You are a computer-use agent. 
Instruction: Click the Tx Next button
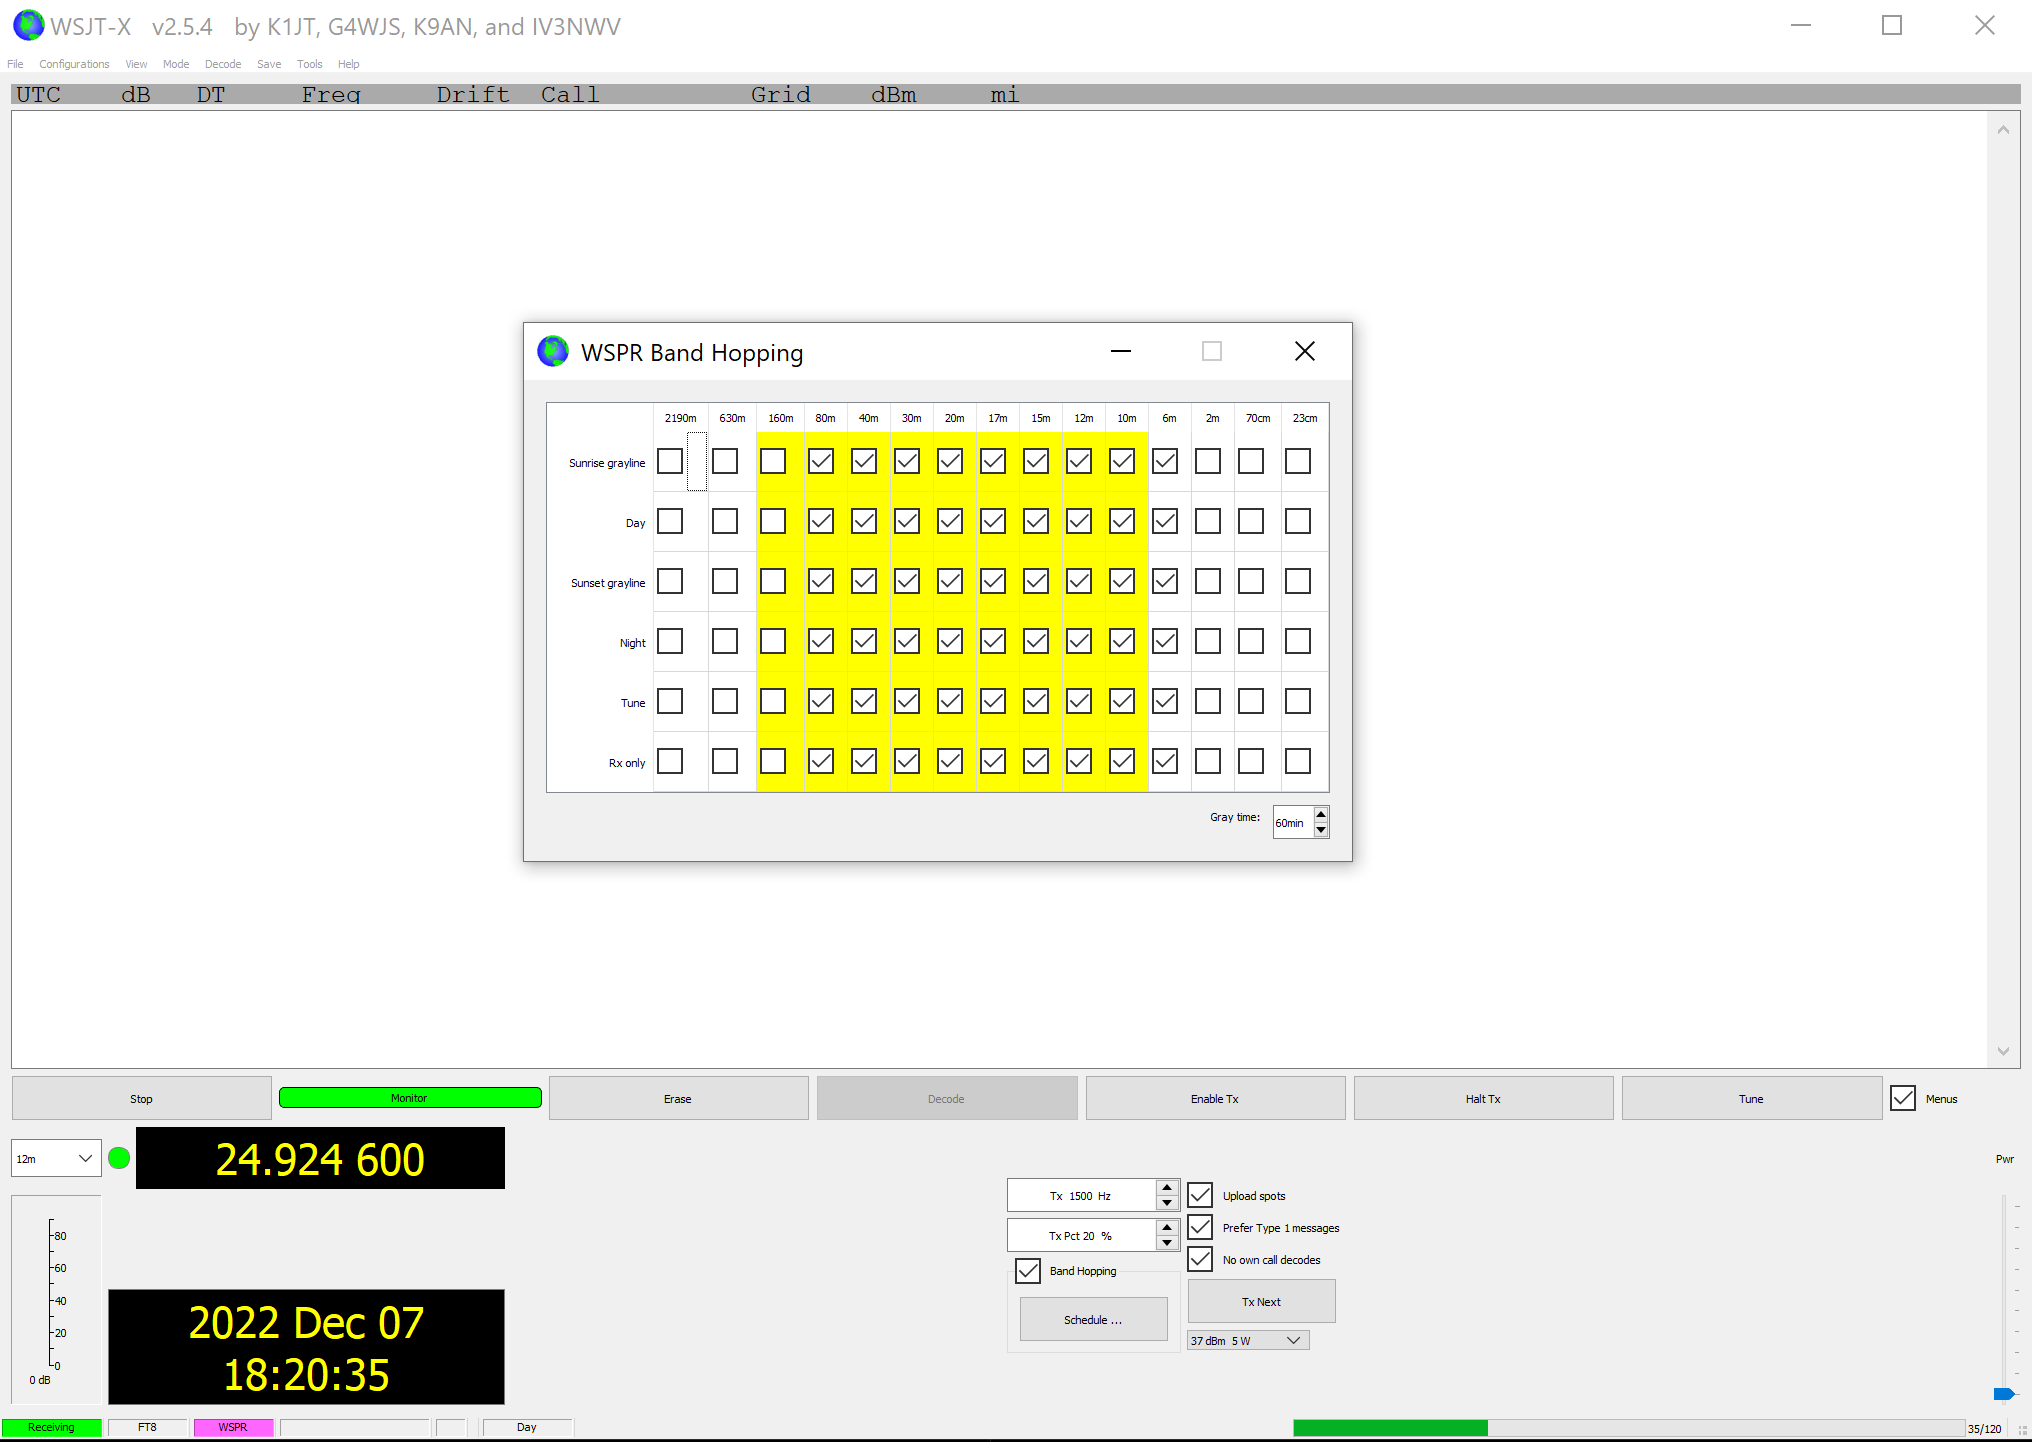point(1261,1301)
